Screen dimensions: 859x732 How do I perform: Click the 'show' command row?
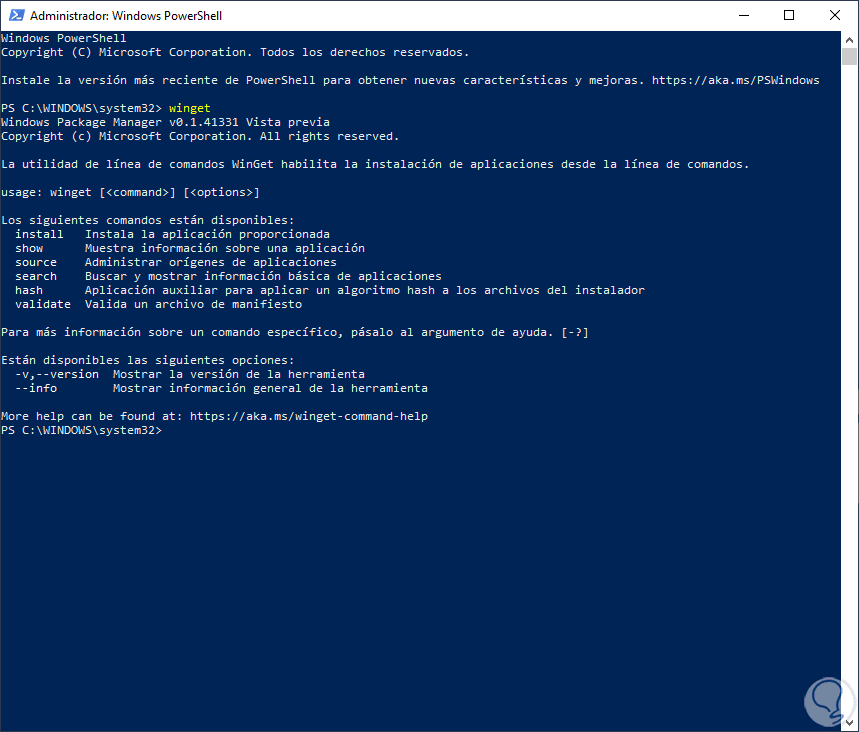(190, 248)
